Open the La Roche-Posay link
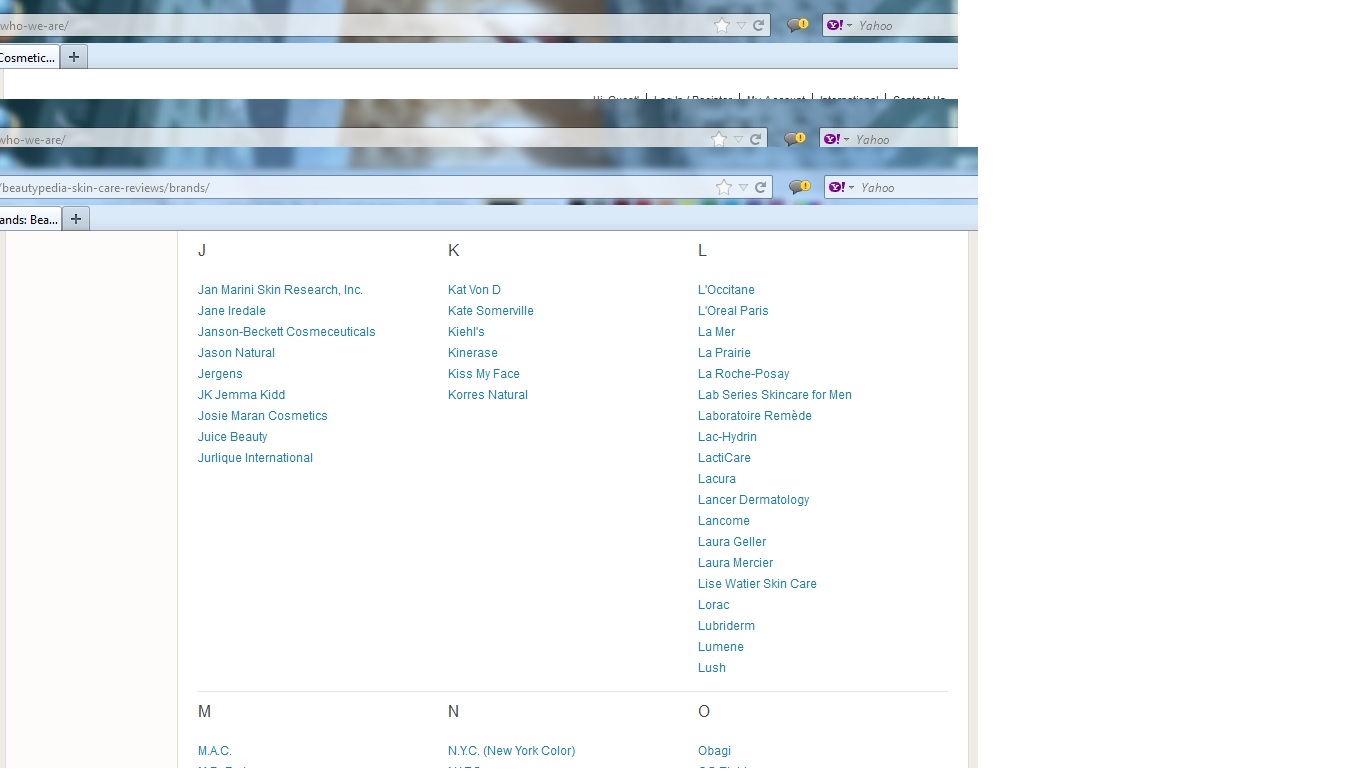1366x774 pixels. click(x=744, y=374)
